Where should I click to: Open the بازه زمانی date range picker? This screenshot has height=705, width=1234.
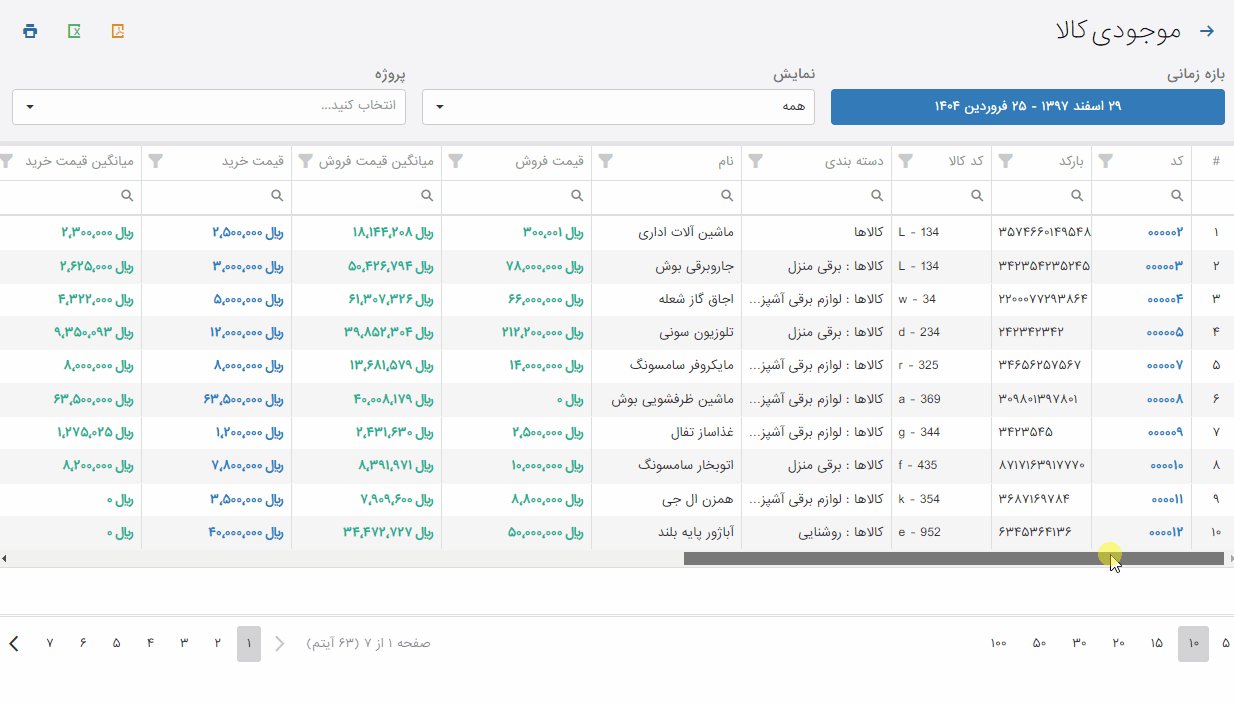click(1028, 107)
